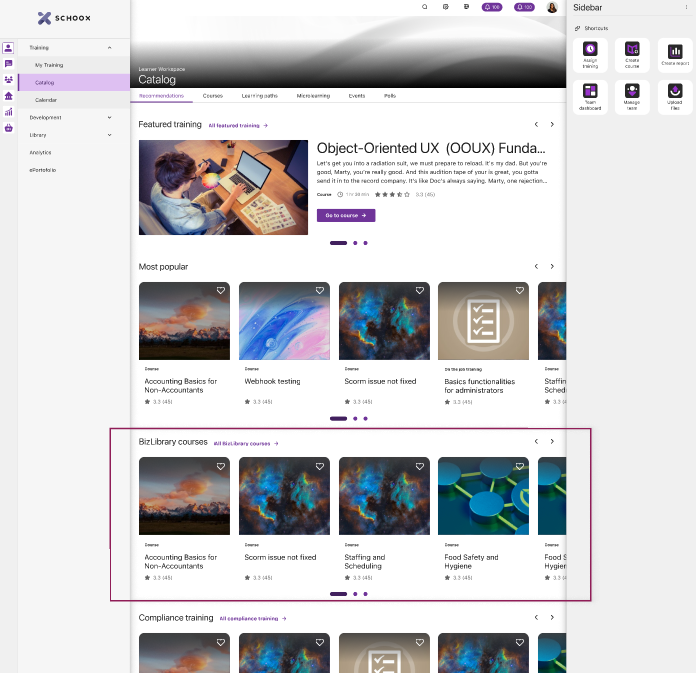Viewport: 696px width, 673px height.
Task: Open the Assign training shortcut
Action: click(x=590, y=54)
